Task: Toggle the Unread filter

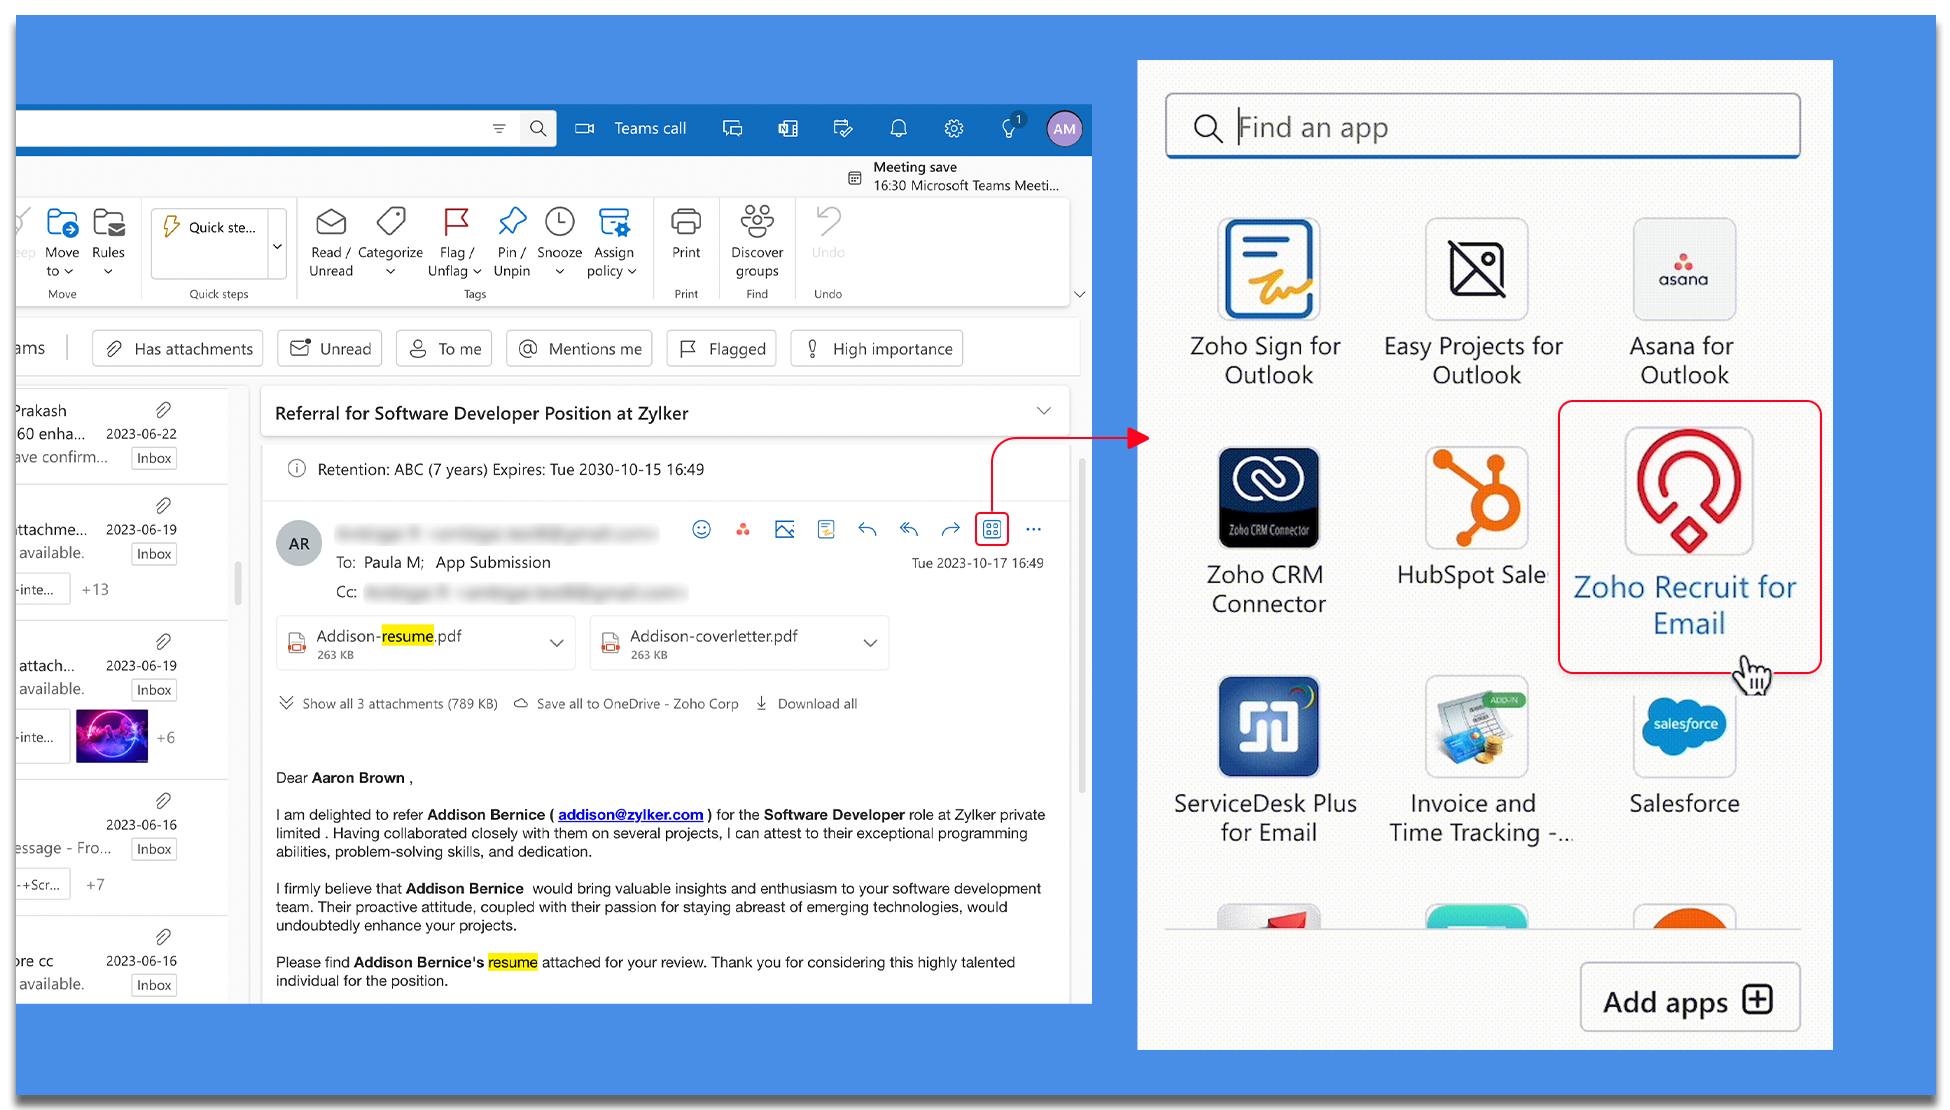Action: point(330,348)
